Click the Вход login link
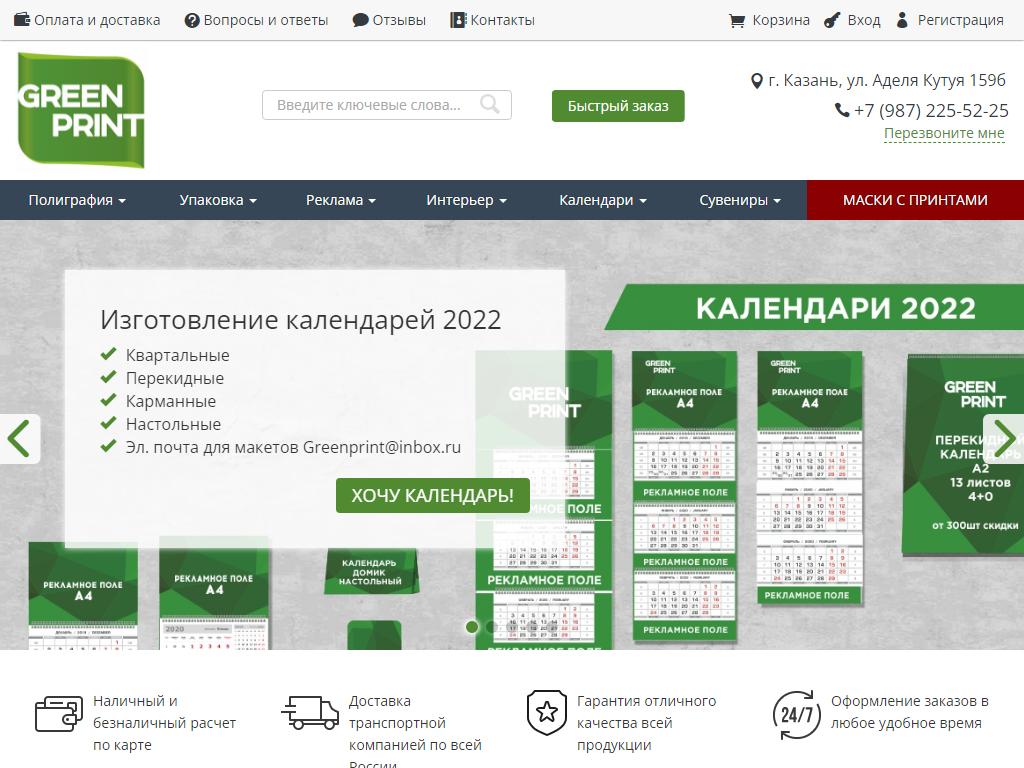Image resolution: width=1024 pixels, height=768 pixels. click(852, 20)
